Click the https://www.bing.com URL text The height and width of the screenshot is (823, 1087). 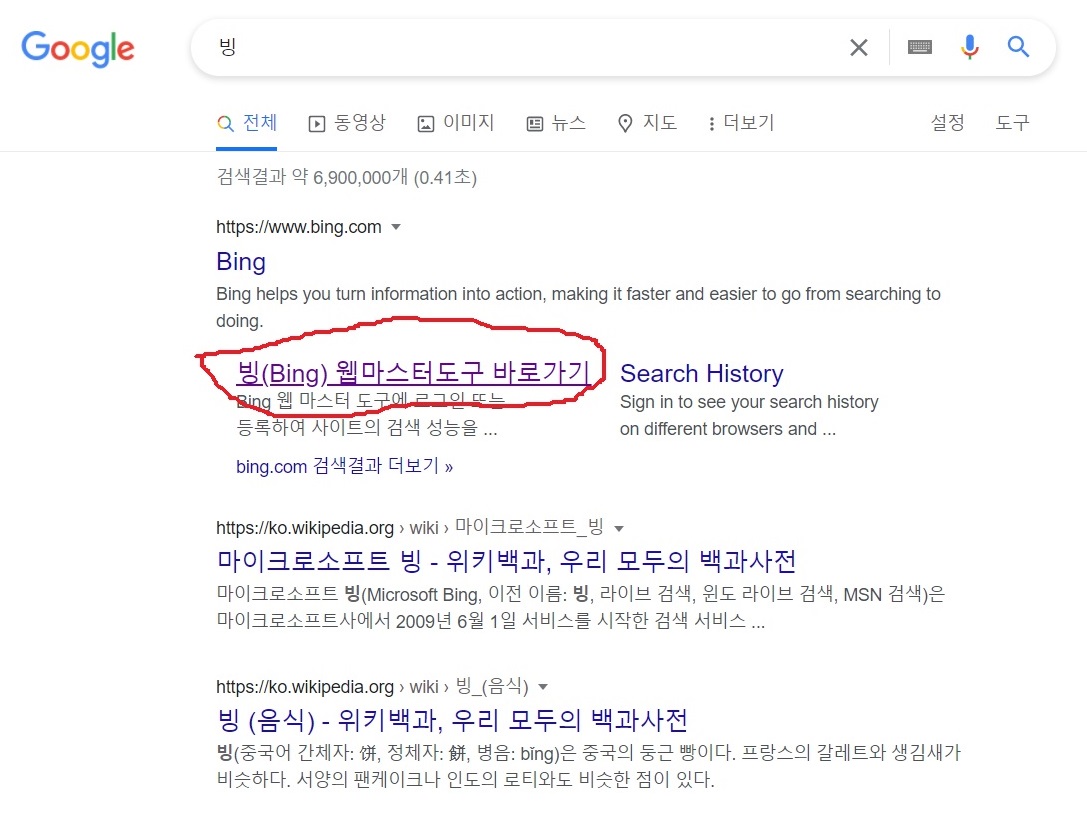299,227
